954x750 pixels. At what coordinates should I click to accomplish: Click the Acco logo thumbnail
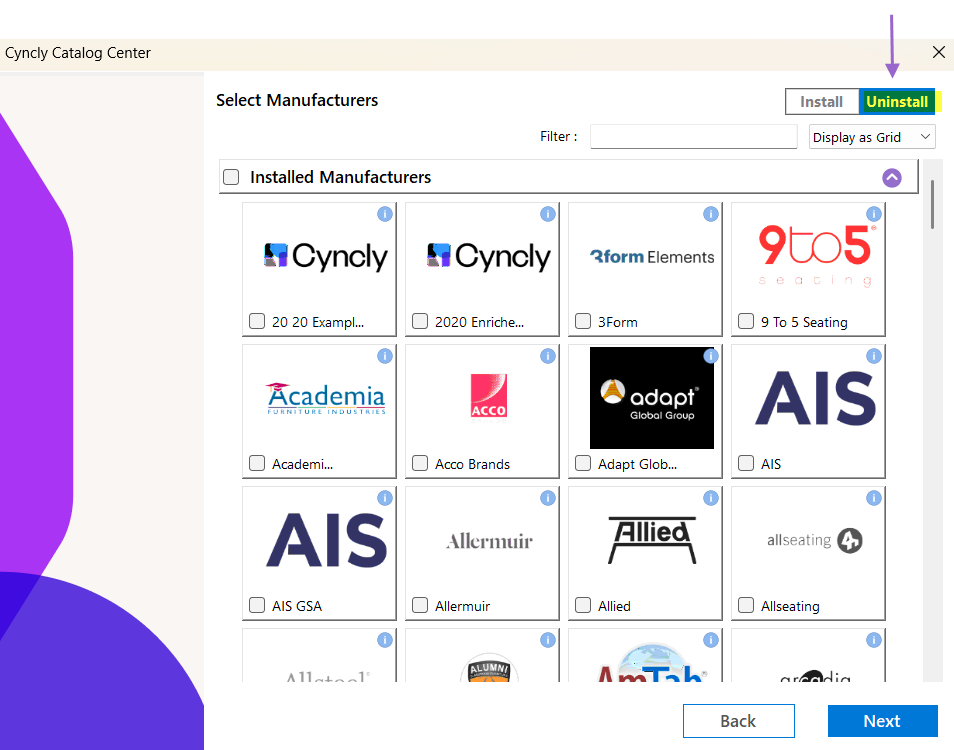pos(489,397)
